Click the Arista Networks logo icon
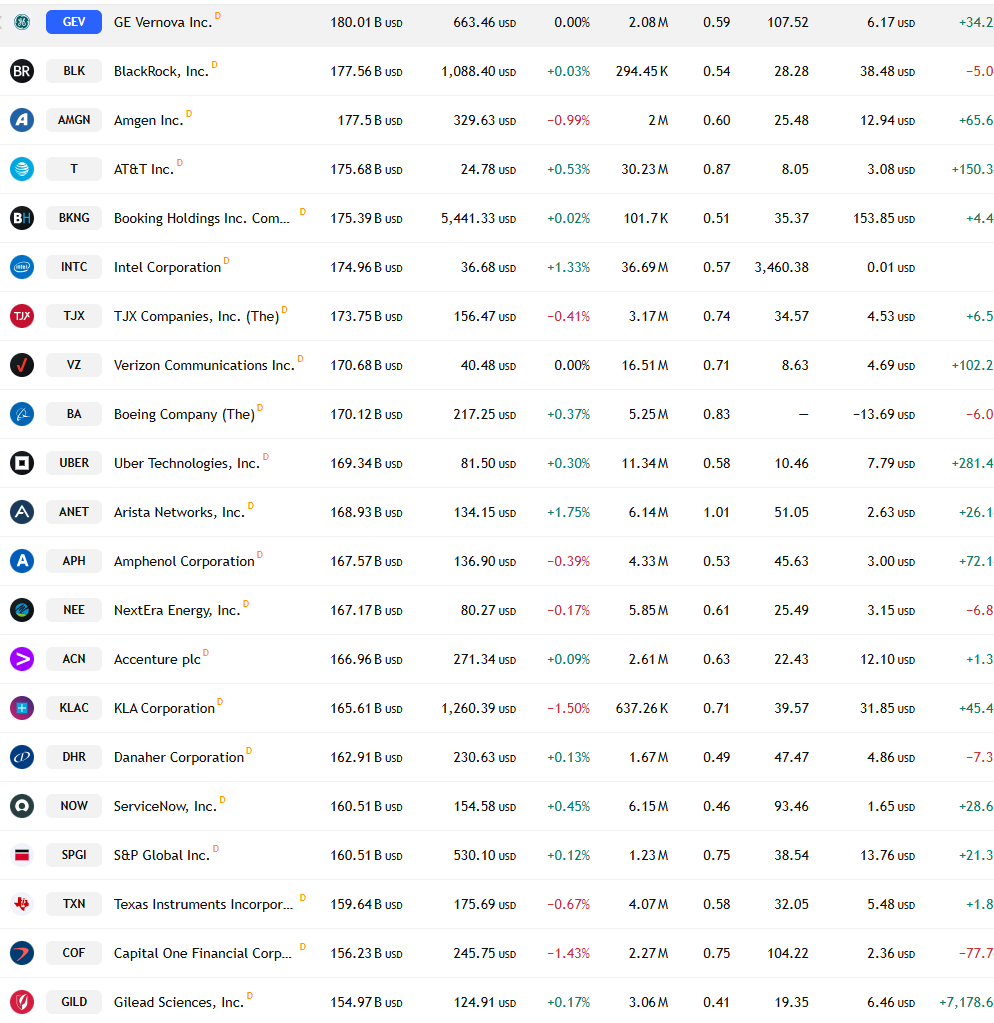Image resolution: width=994 pixels, height=1023 pixels. (x=22, y=512)
